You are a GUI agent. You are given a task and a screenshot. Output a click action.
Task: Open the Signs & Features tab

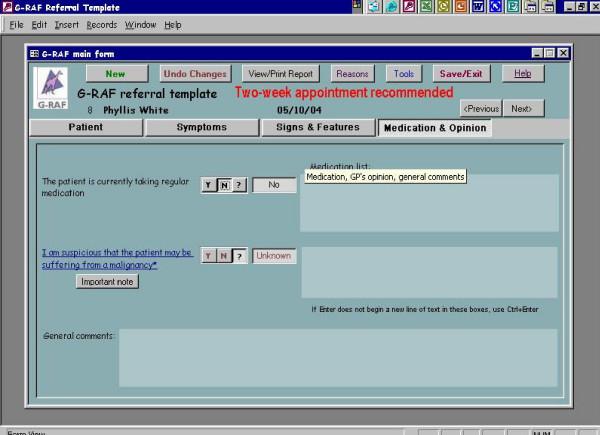pos(317,128)
